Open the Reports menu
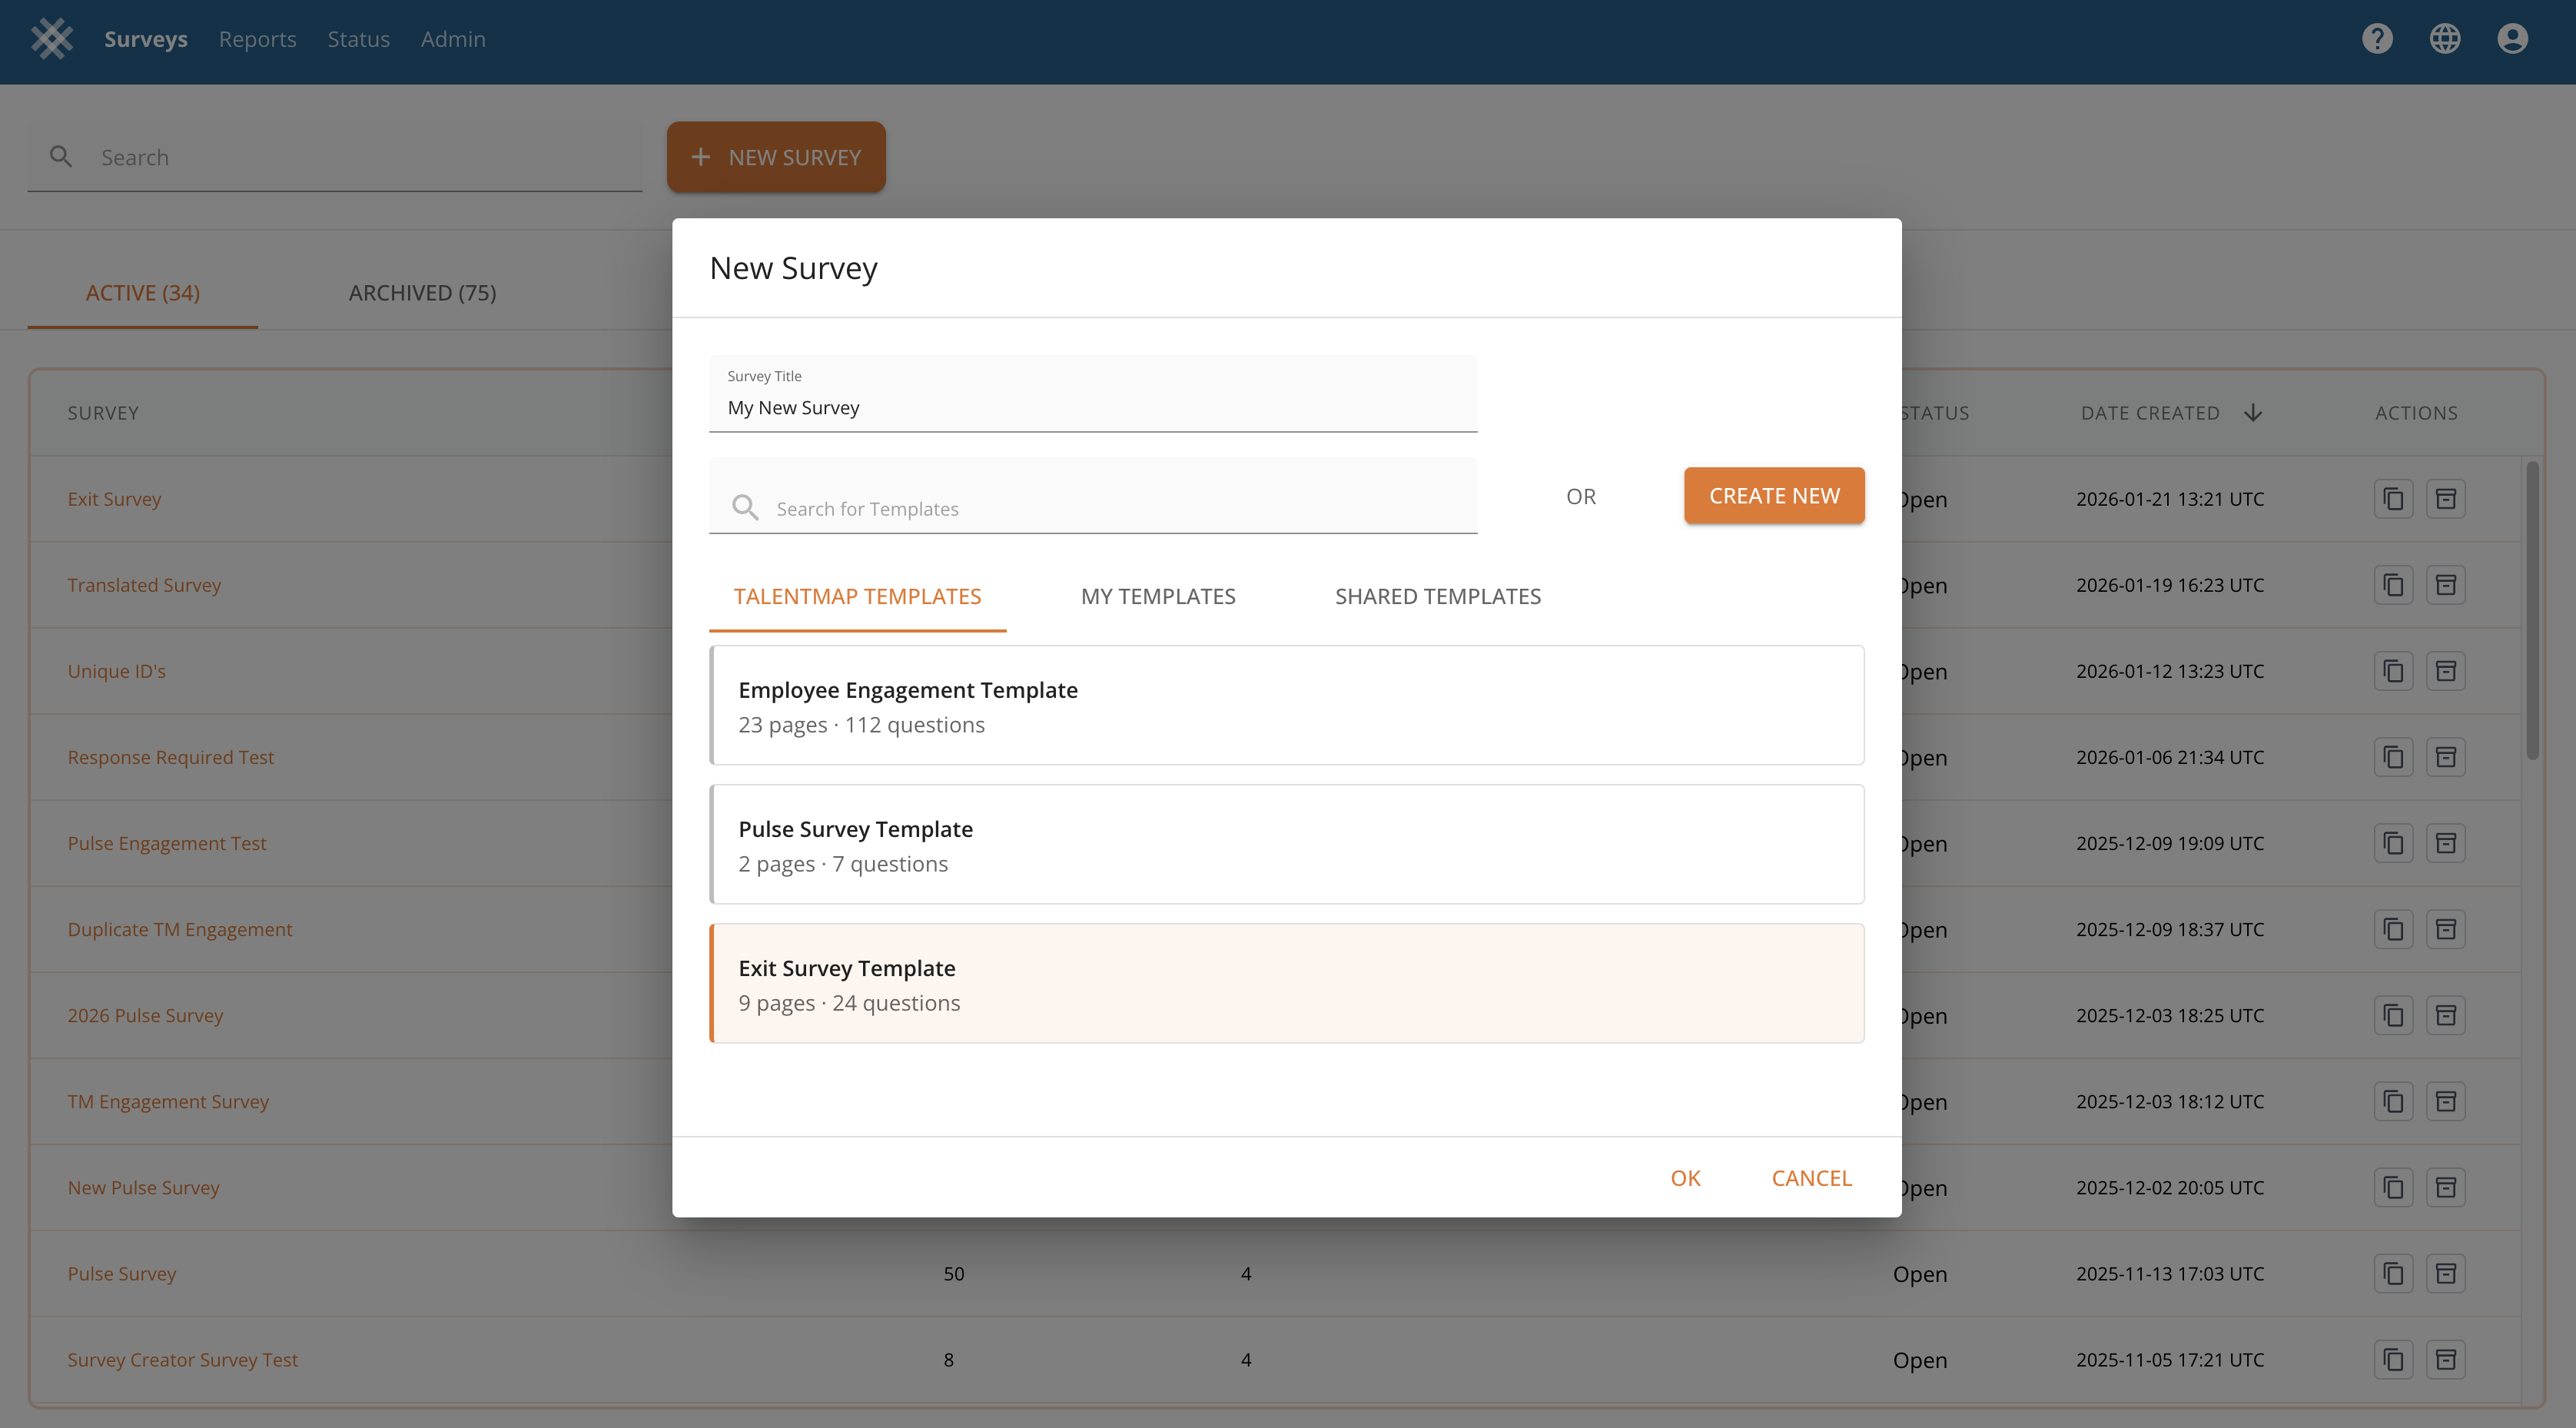This screenshot has width=2576, height=1428. [257, 39]
